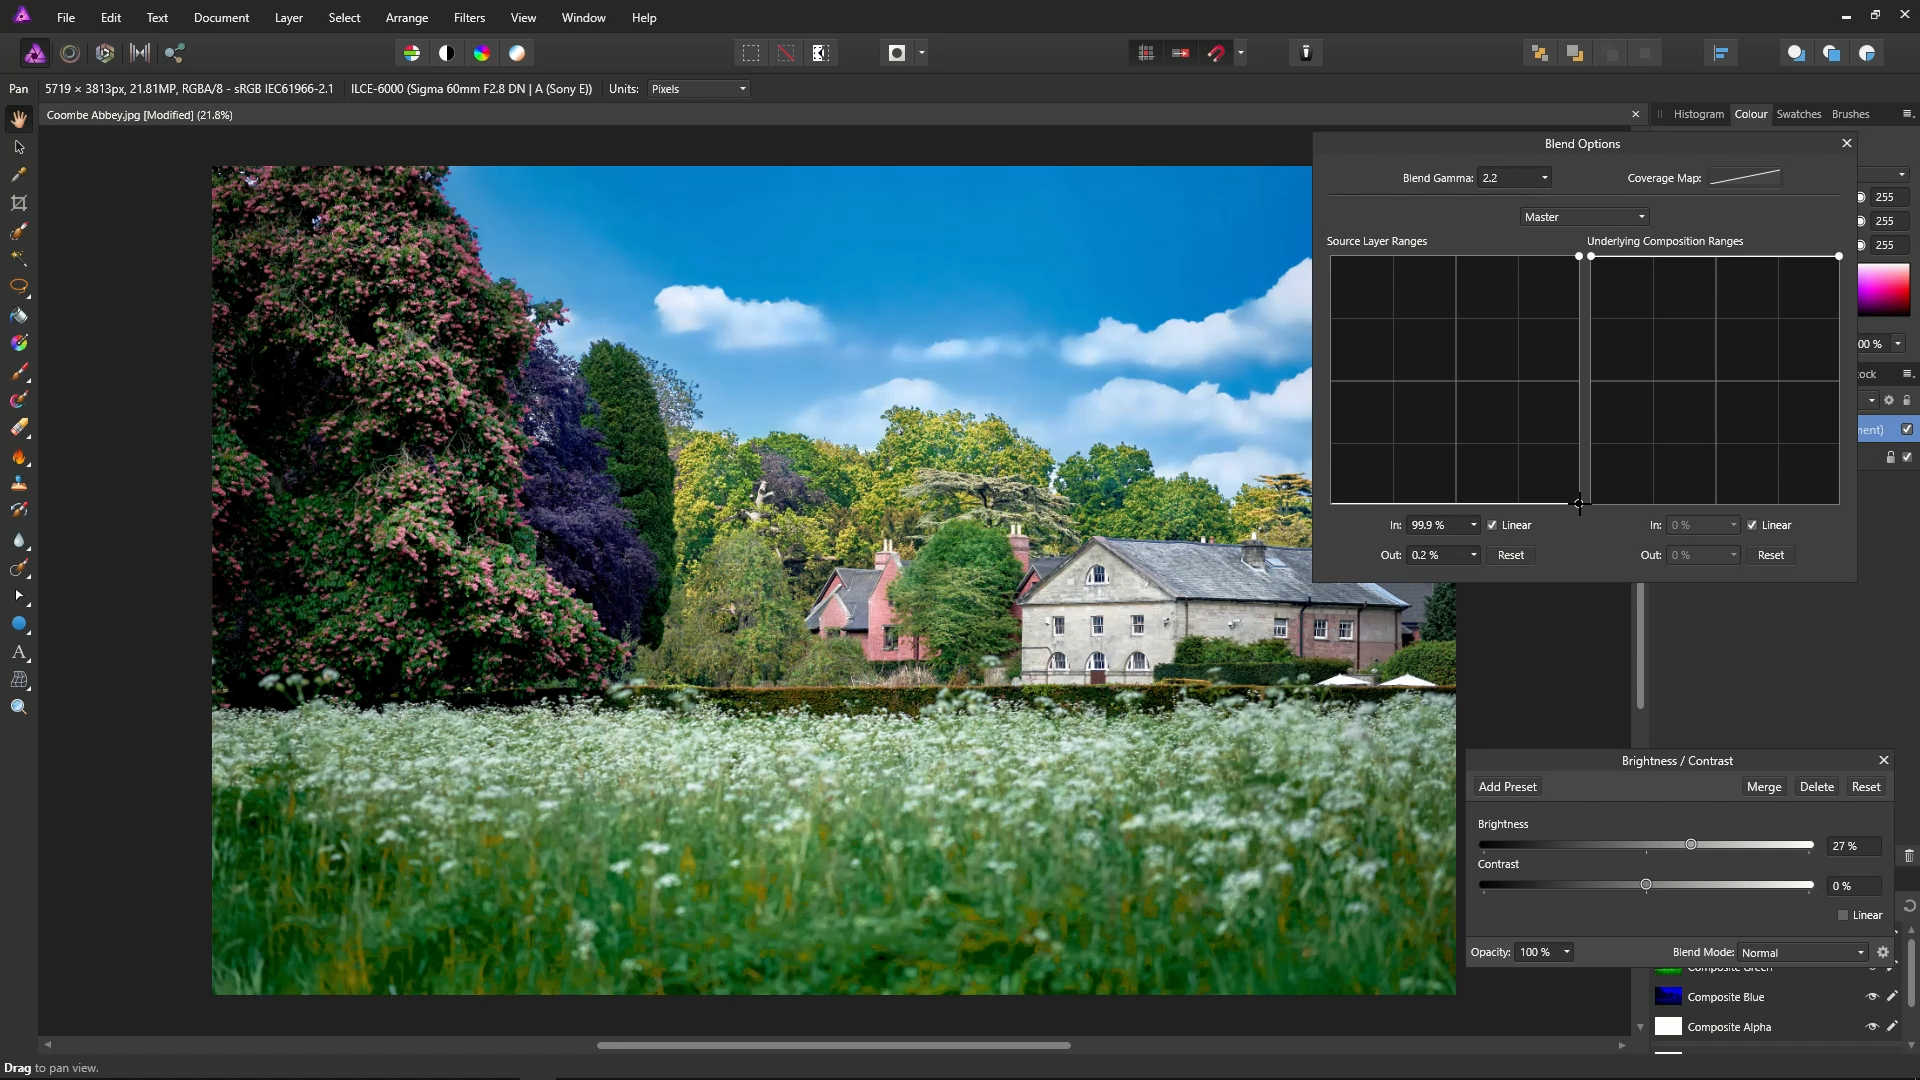Open the Units Pixels dropdown
This screenshot has height=1080, width=1920.
pyautogui.click(x=698, y=89)
